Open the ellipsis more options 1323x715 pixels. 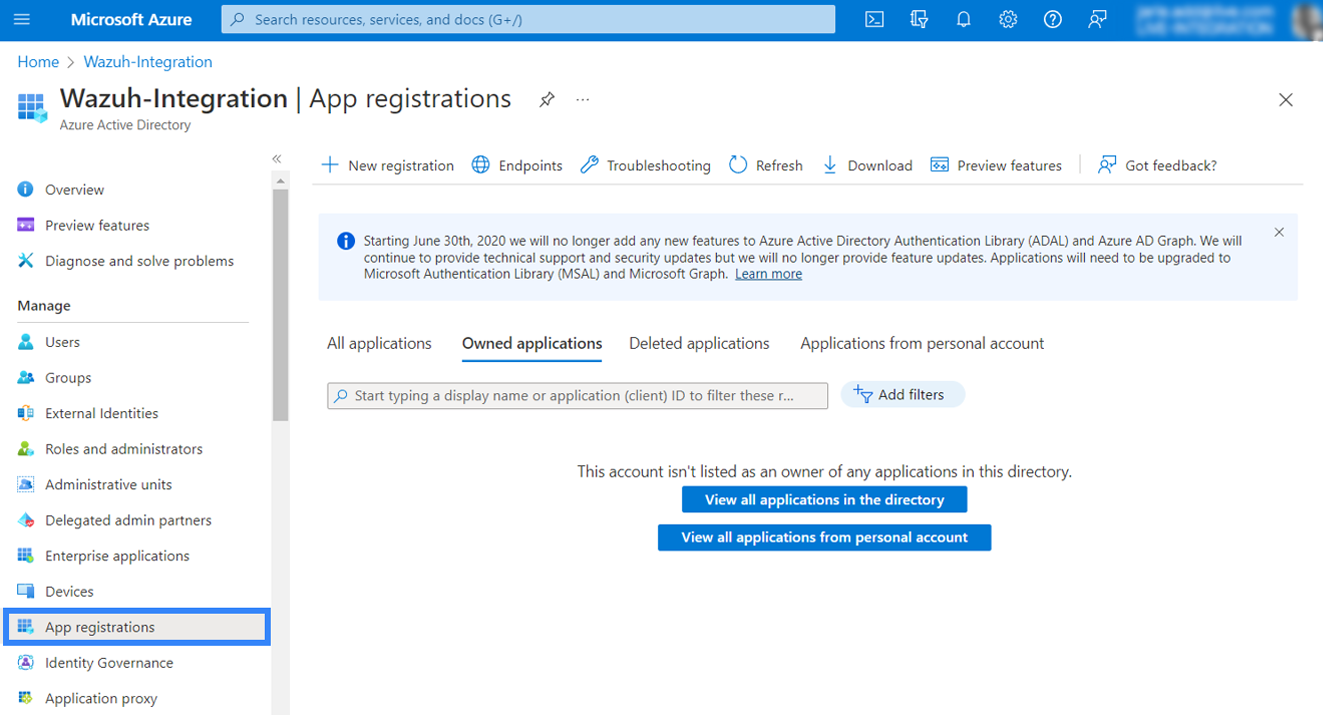coord(583,100)
